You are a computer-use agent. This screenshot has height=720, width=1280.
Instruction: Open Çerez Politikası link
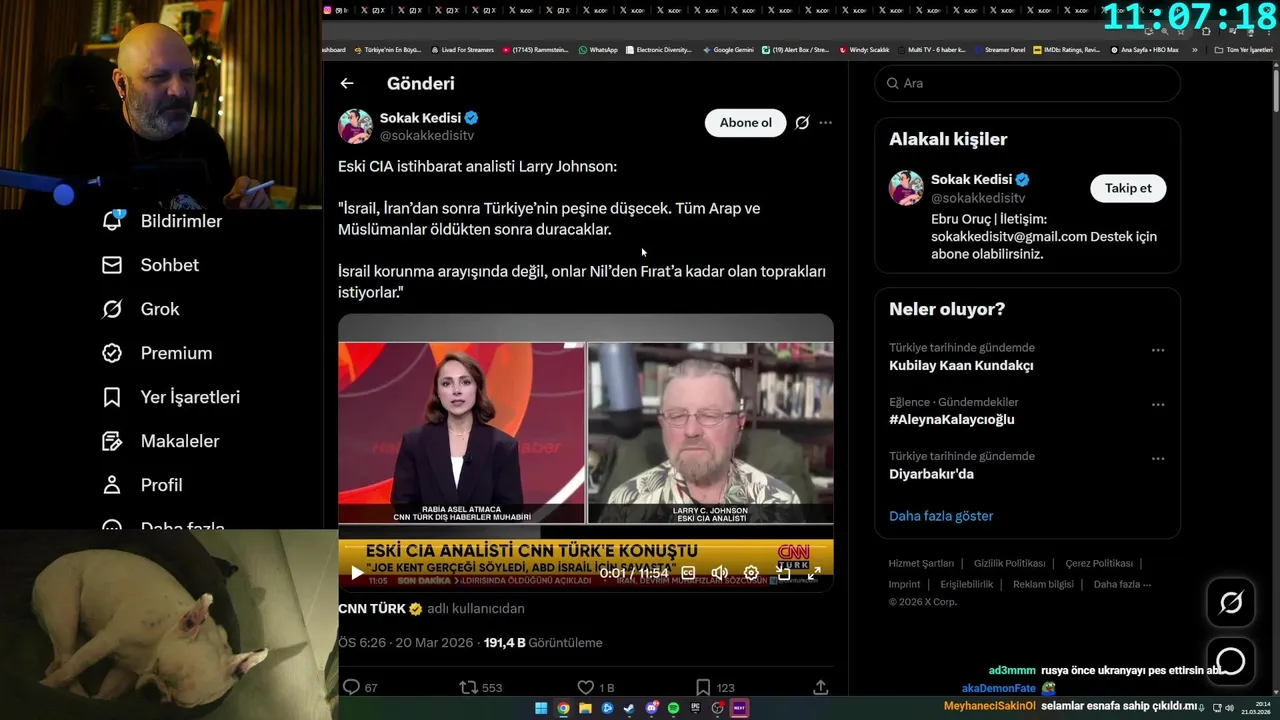click(x=1099, y=563)
